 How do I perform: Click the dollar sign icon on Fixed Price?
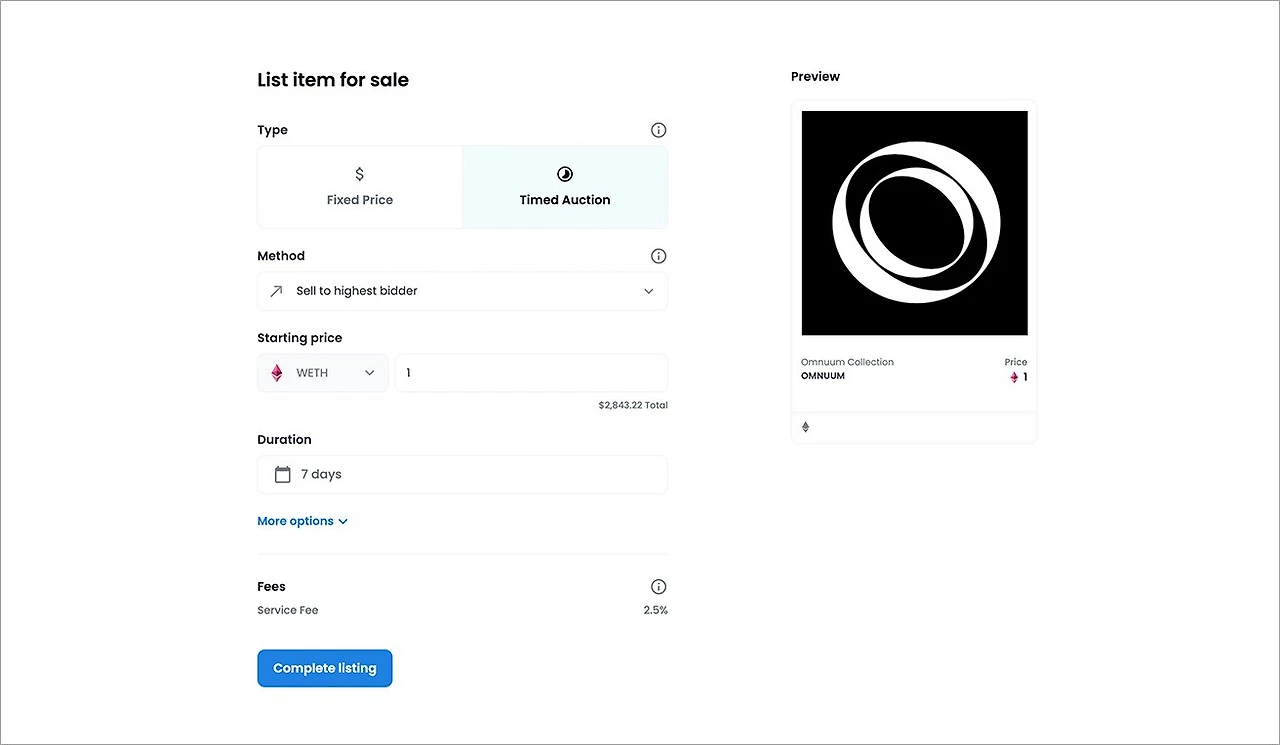360,175
